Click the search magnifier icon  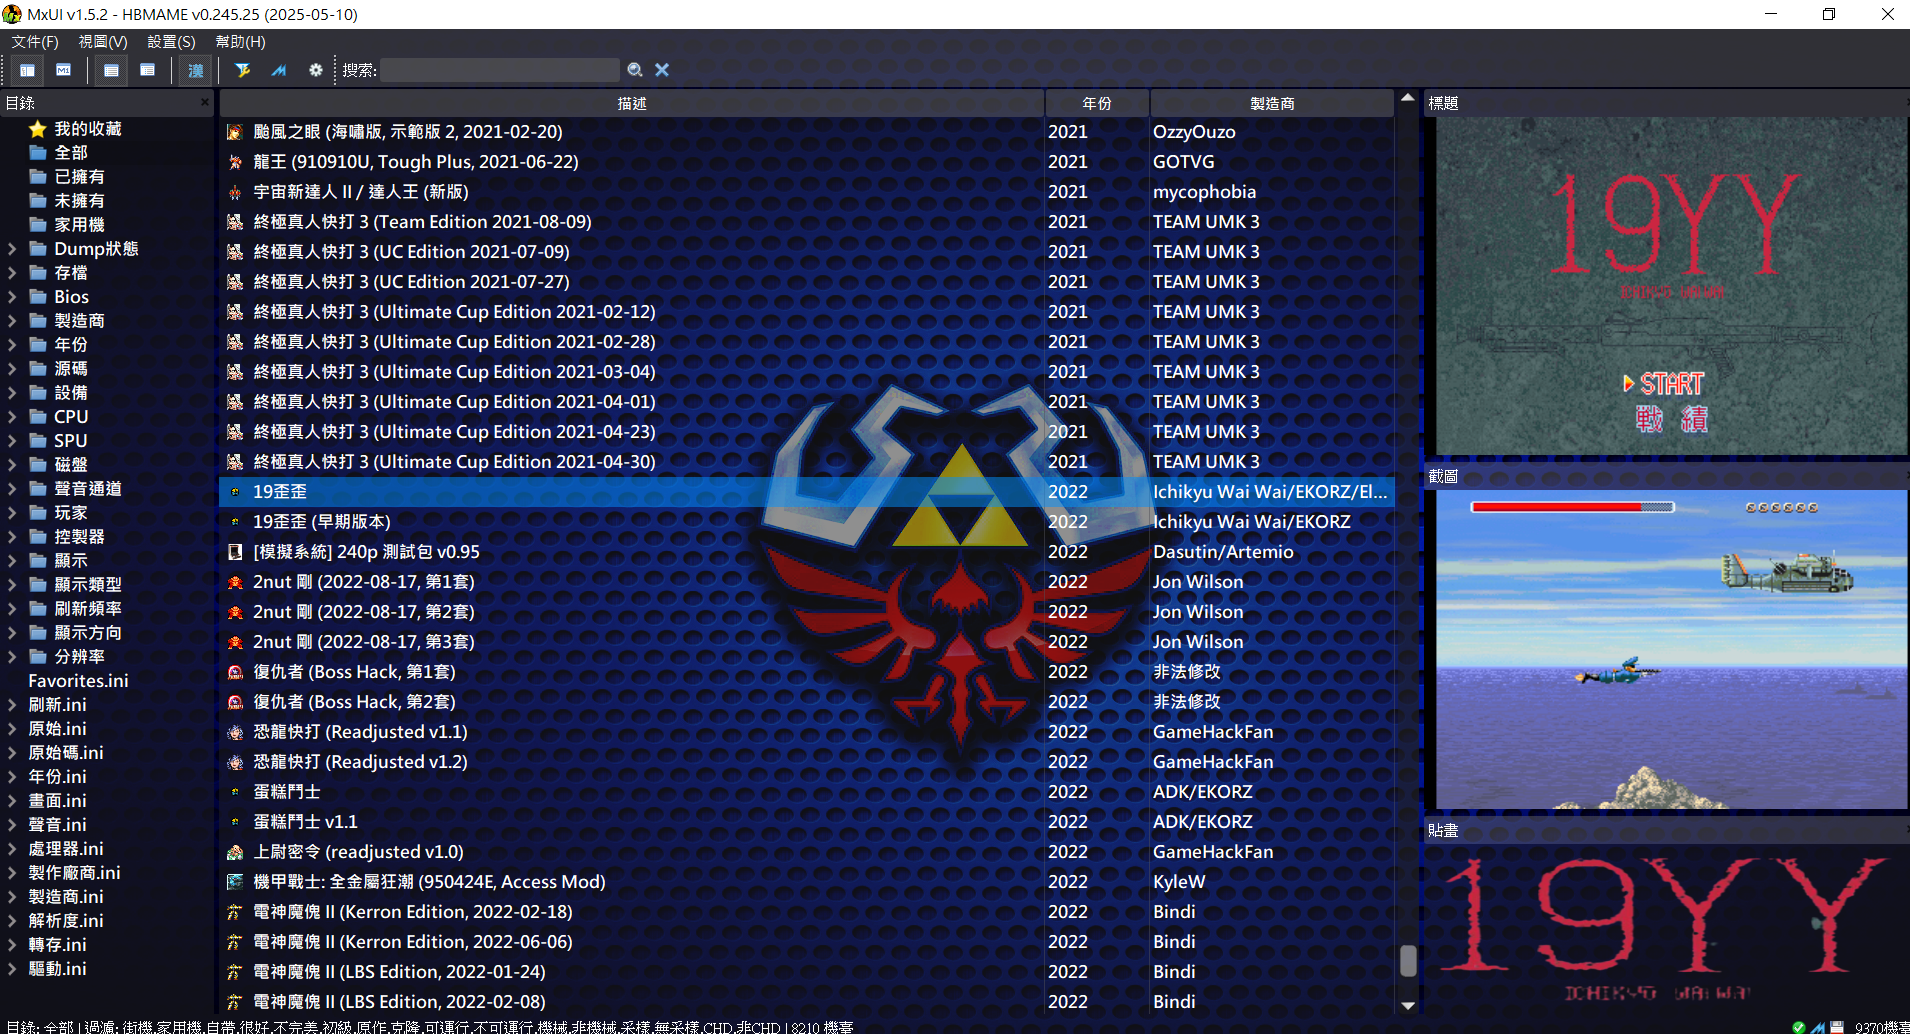tap(635, 70)
